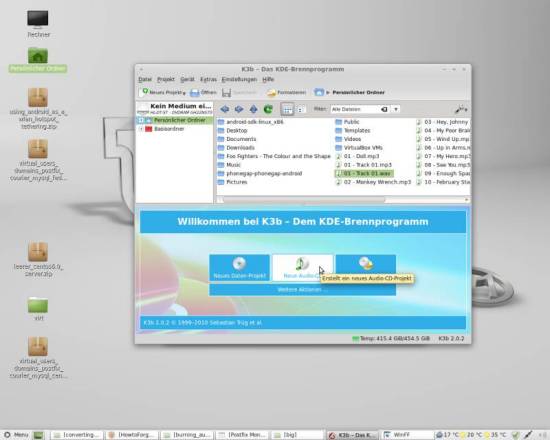Screen dimensions: 550x440
Task: Click the horizontal scrollbar of file list
Action: click(304, 200)
